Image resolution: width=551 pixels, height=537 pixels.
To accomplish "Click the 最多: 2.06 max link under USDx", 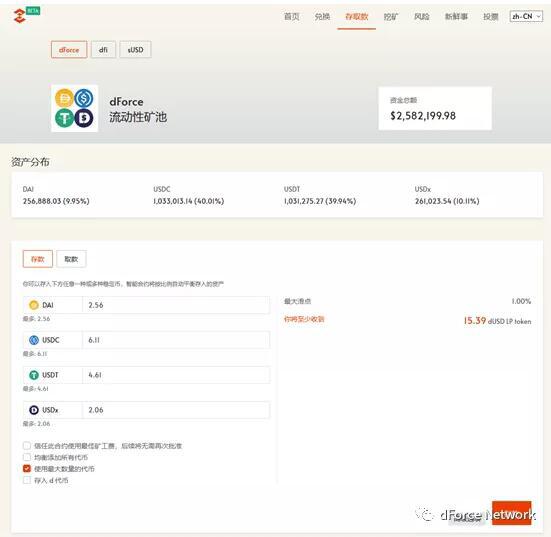I will click(37, 423).
